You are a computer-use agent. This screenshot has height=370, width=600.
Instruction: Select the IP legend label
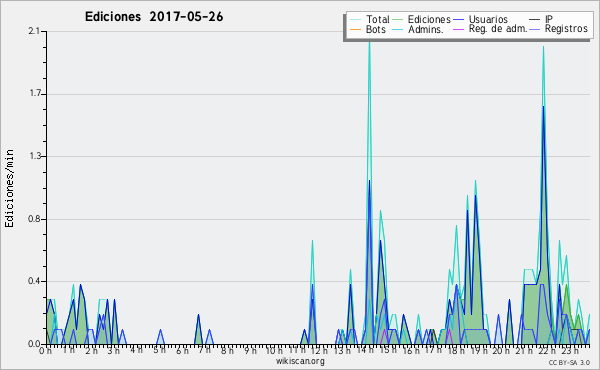[x=548, y=19]
